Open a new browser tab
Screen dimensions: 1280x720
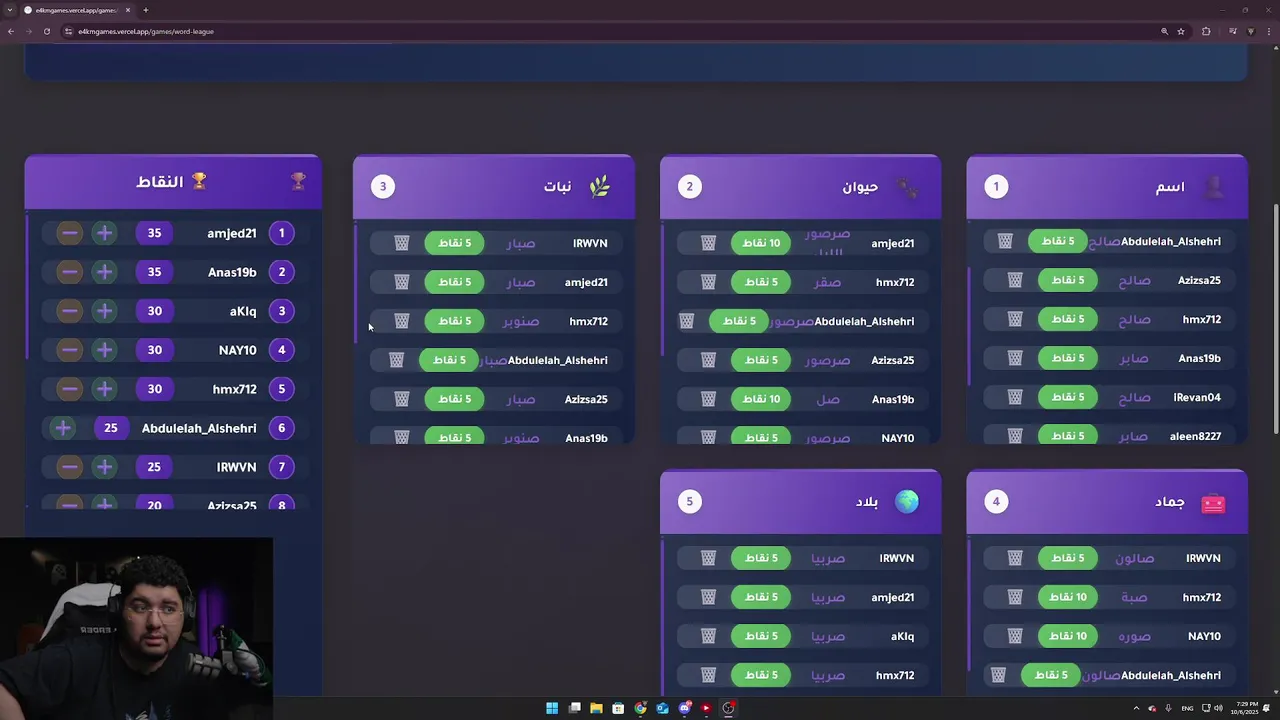click(x=145, y=10)
